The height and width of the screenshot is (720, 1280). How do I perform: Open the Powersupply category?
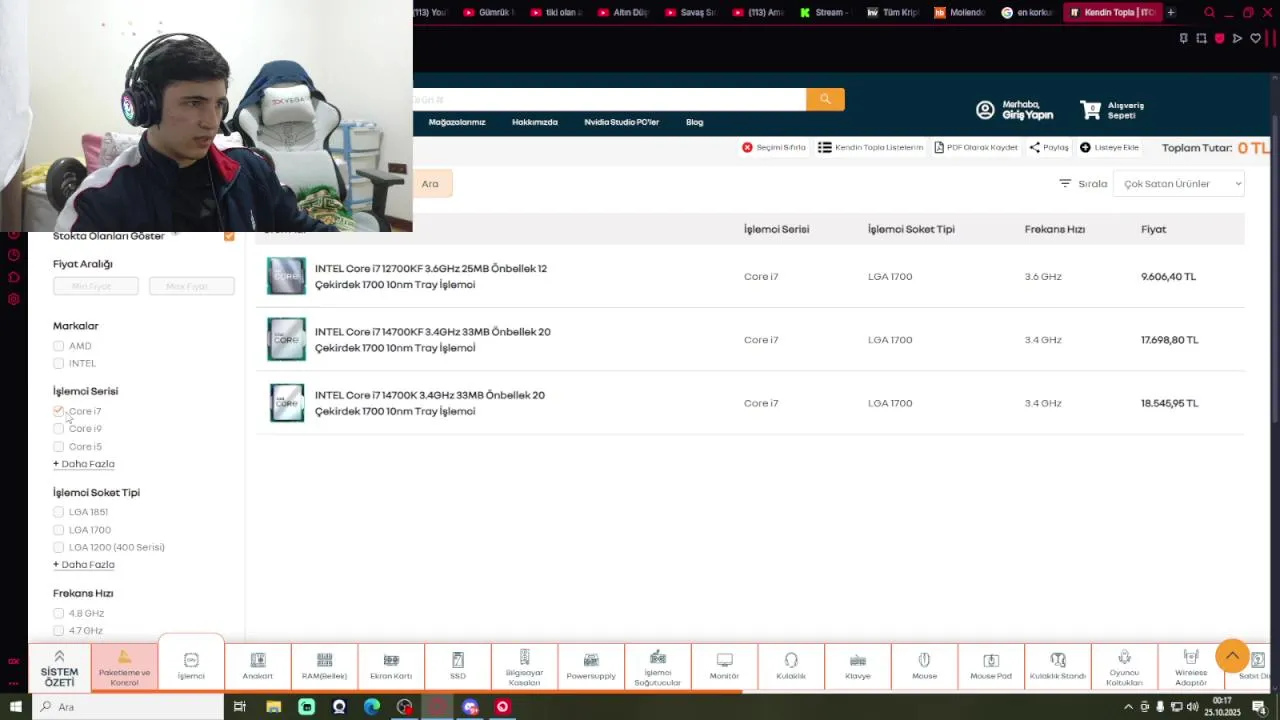point(591,666)
